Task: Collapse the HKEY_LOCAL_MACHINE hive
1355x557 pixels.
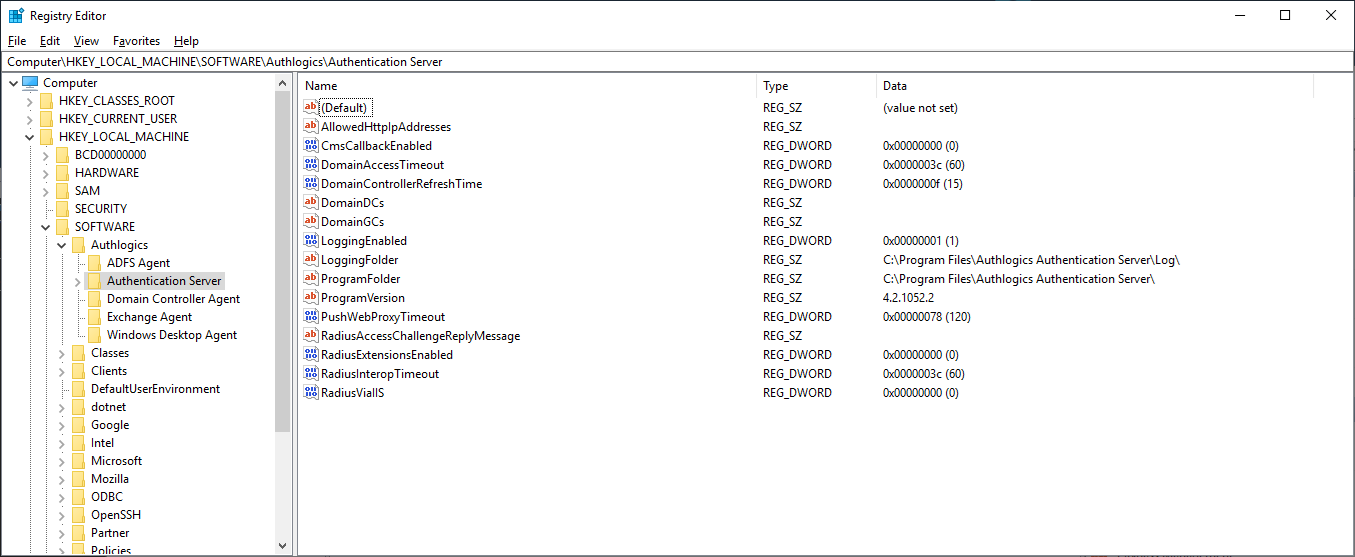Action: pyautogui.click(x=29, y=137)
